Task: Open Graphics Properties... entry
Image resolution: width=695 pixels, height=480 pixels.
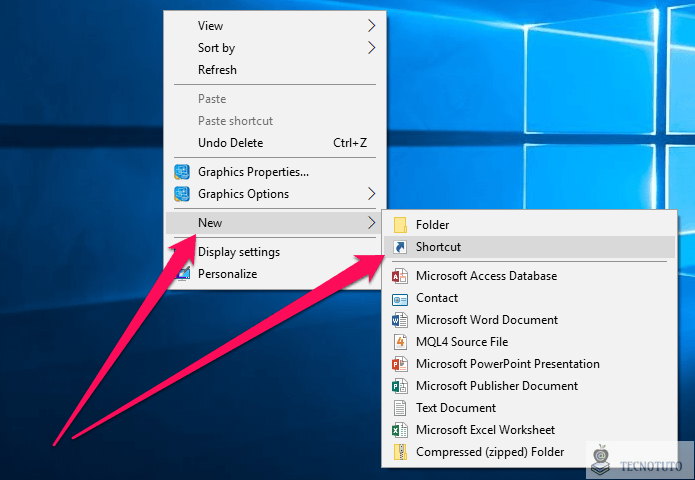Action: pos(275,172)
